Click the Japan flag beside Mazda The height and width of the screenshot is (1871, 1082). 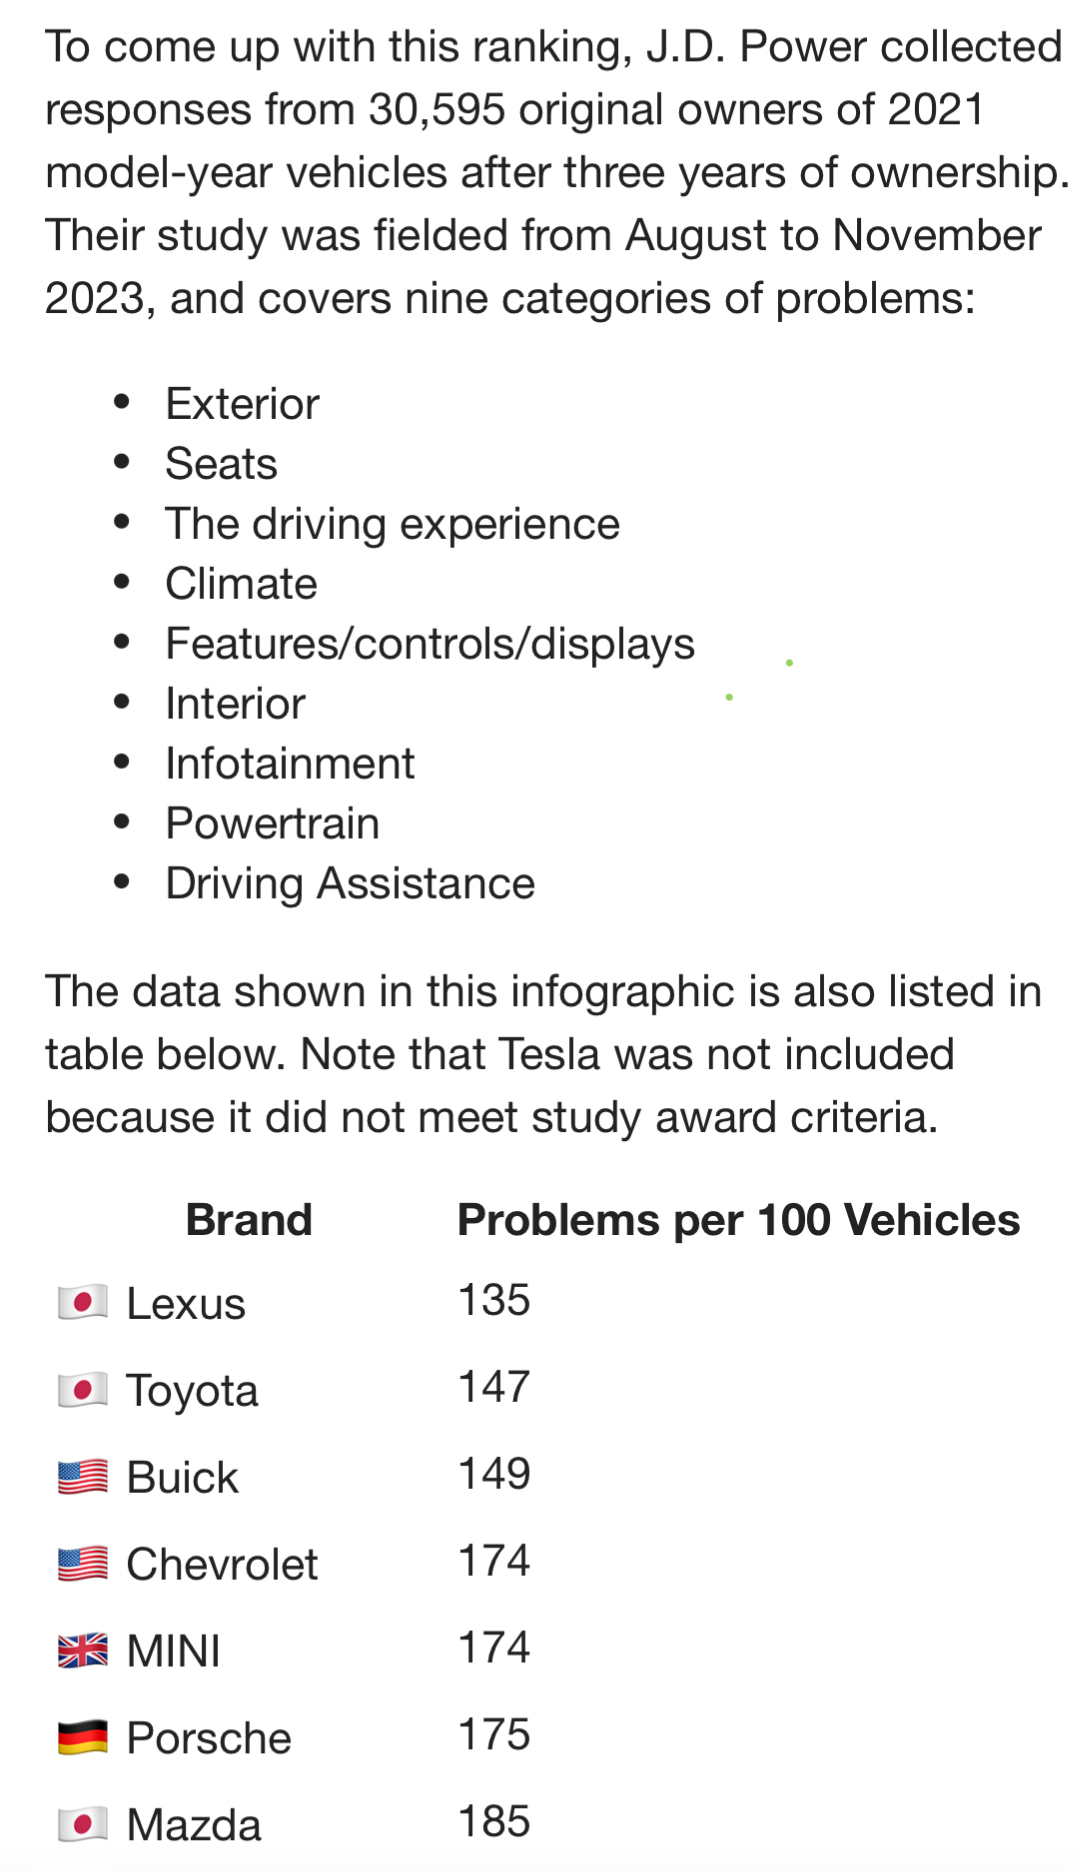(x=82, y=1825)
